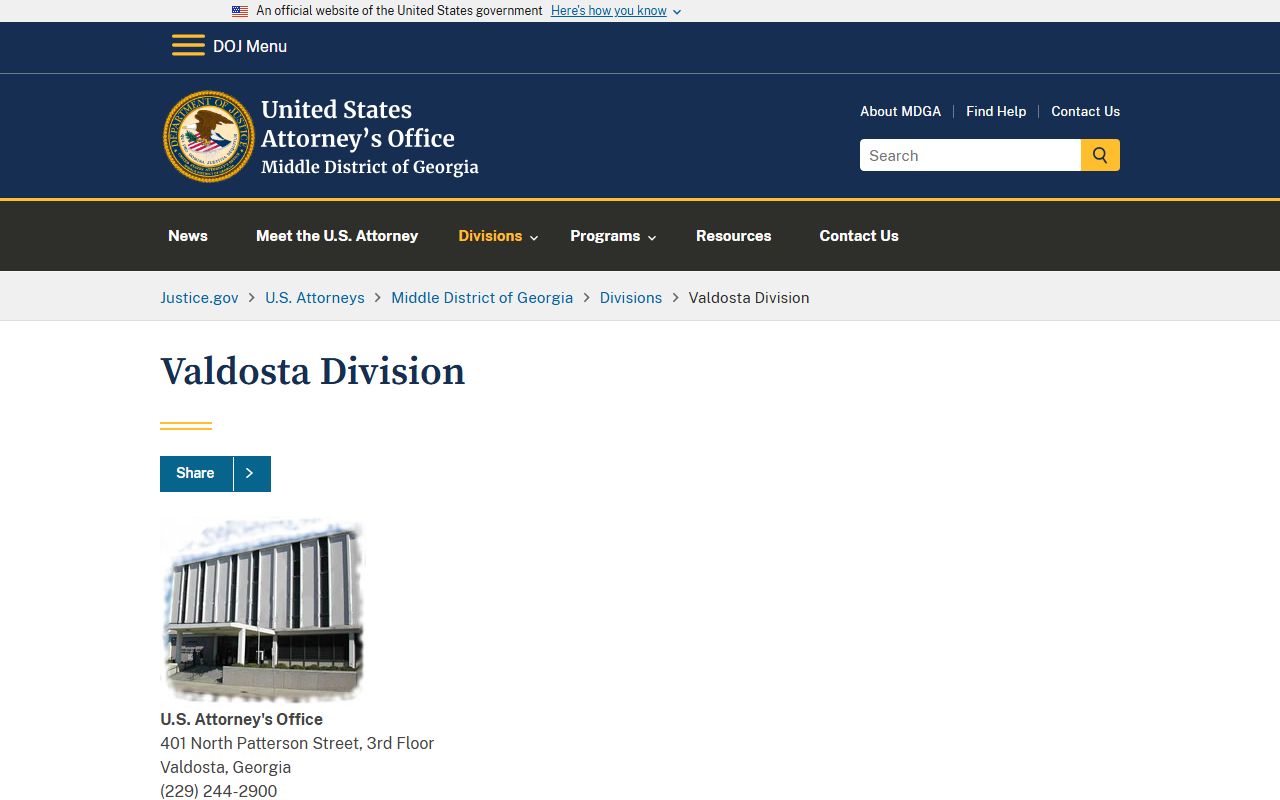Expand the Programs dropdown chevron
1280x800 pixels.
652,237
